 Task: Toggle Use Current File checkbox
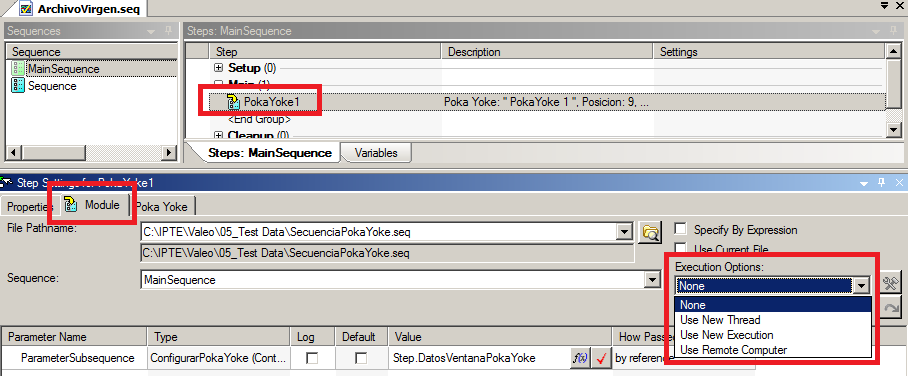680,249
